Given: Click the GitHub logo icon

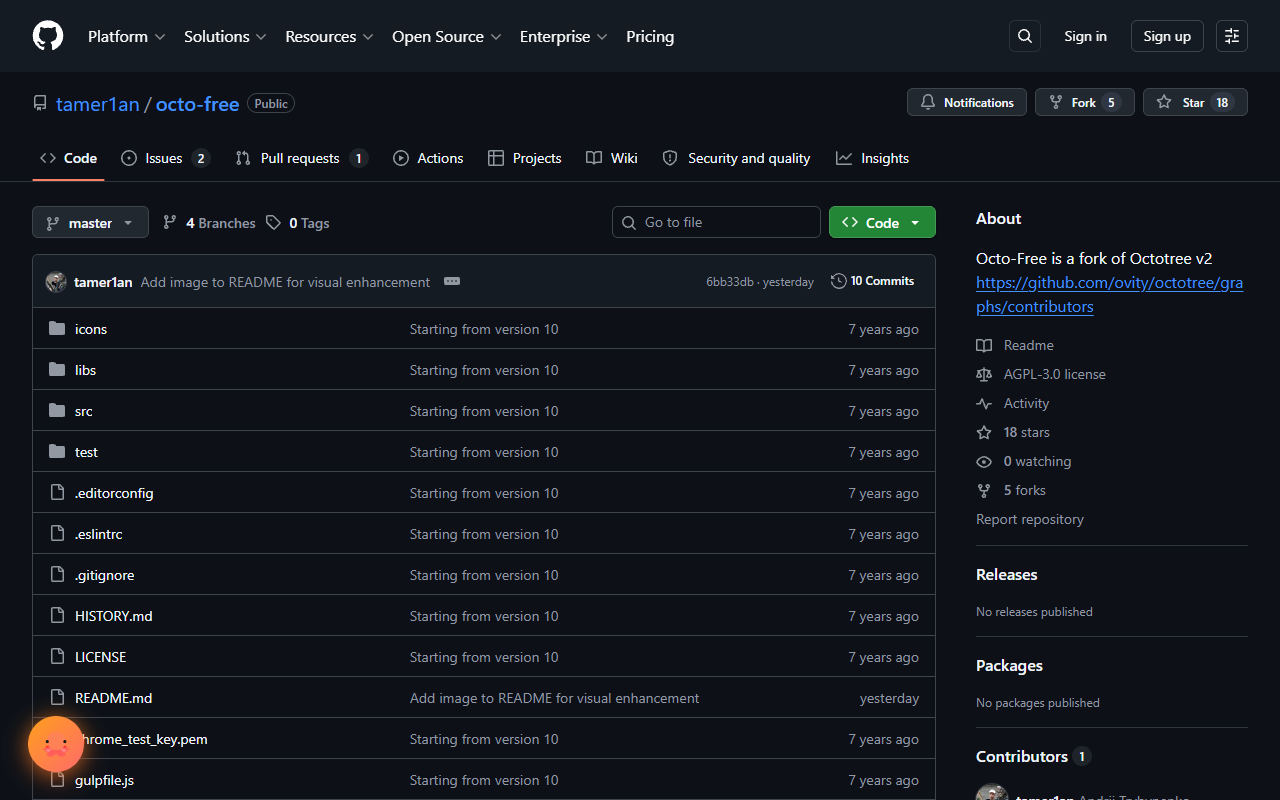Looking at the screenshot, I should [x=48, y=36].
